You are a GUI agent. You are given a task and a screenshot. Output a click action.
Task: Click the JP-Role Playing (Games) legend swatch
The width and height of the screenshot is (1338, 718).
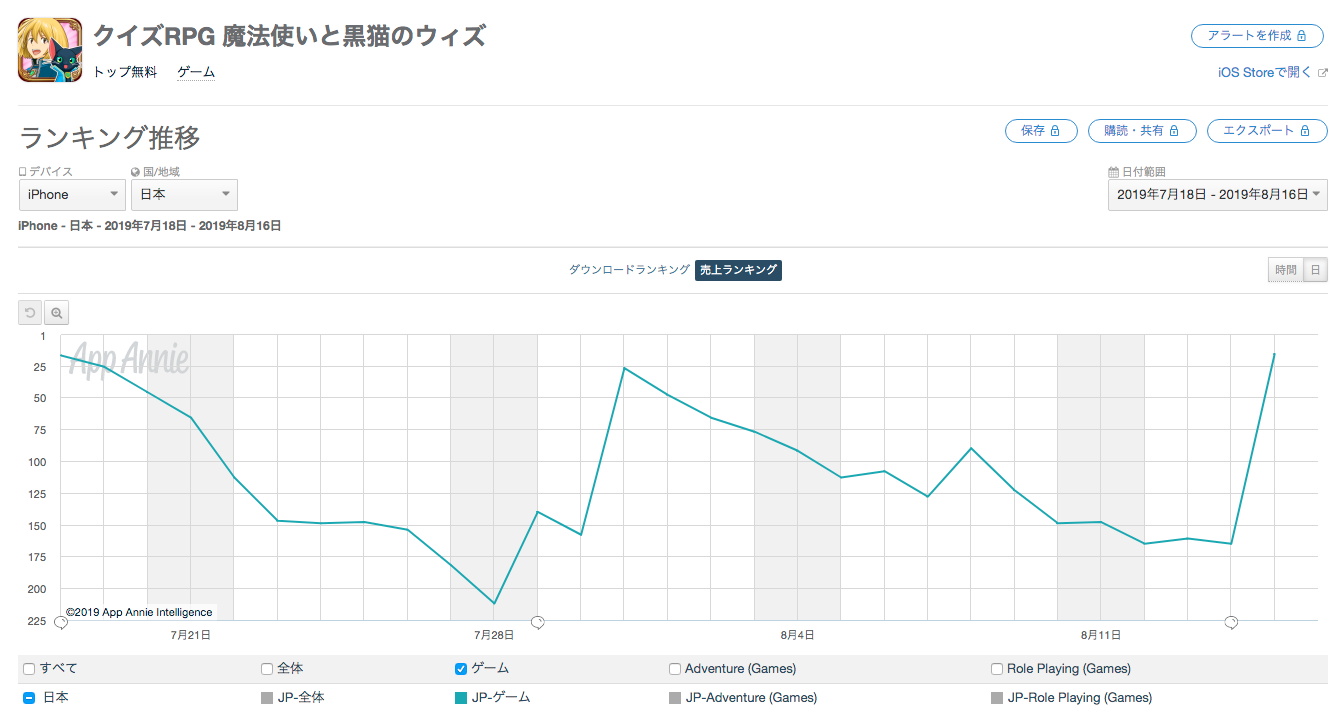point(997,698)
